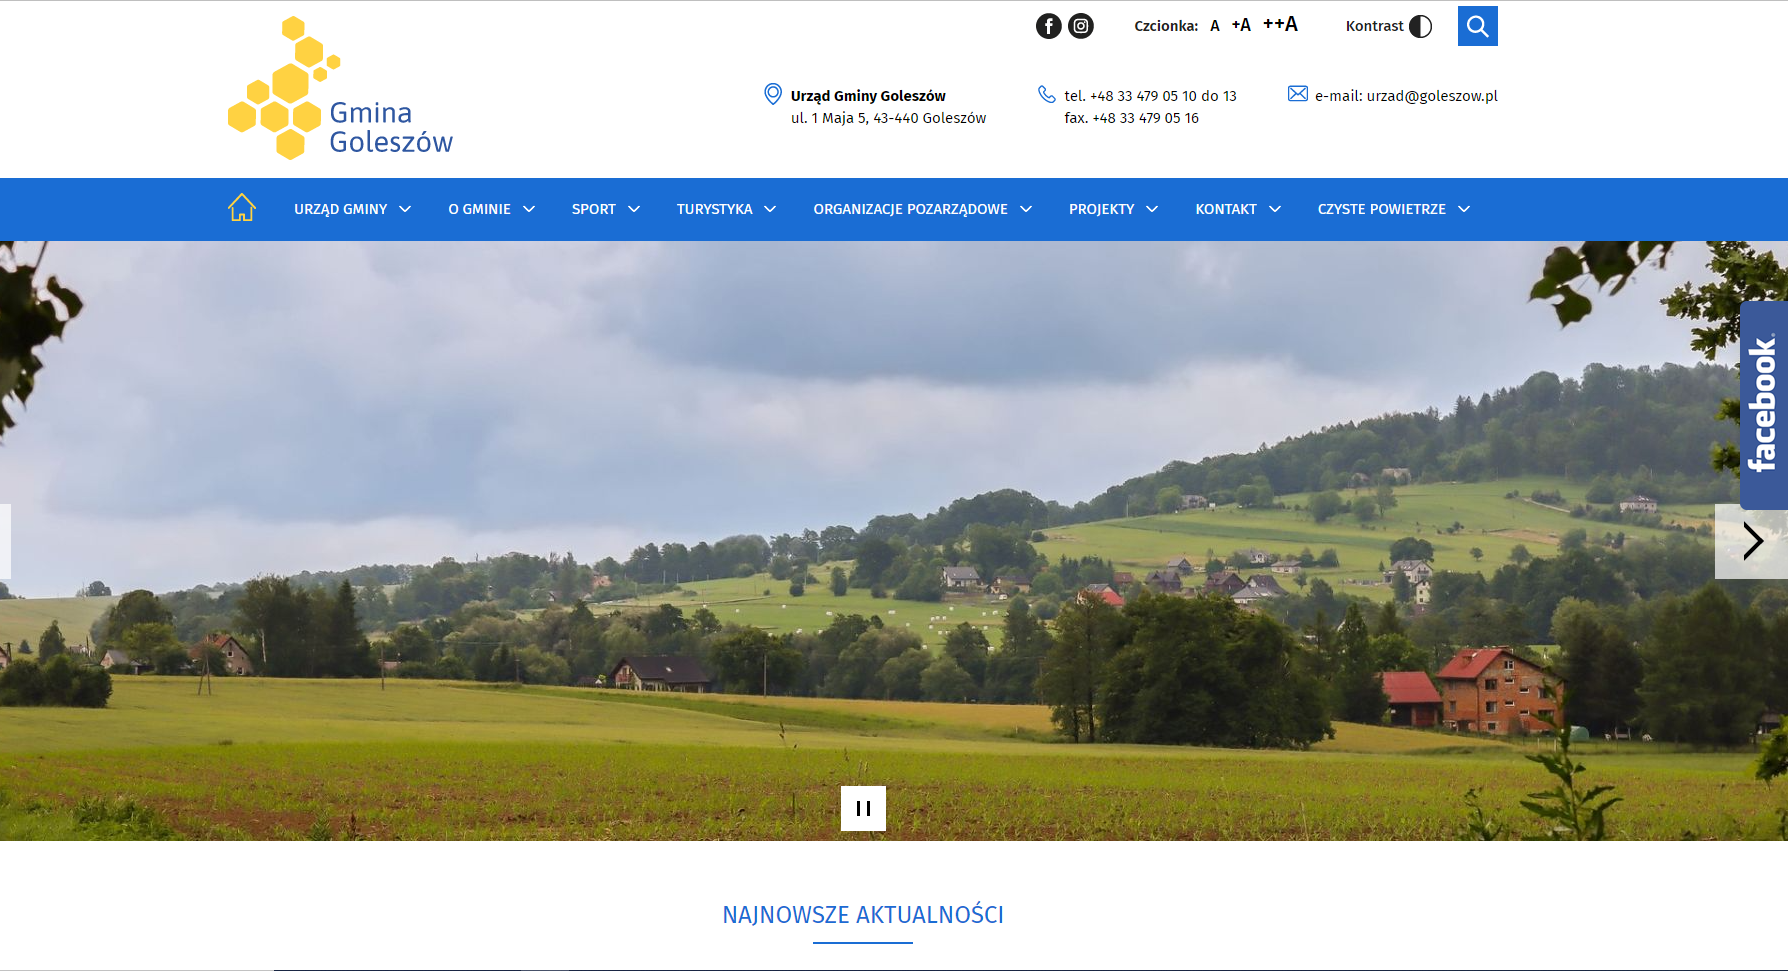Set largest font size with '++A'
The width and height of the screenshot is (1788, 971).
click(x=1280, y=24)
